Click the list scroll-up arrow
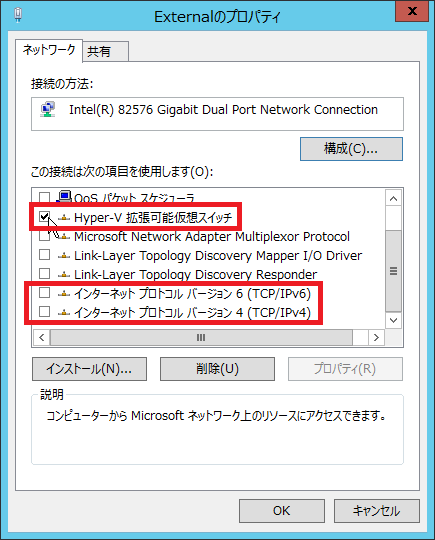Image resolution: width=435 pixels, height=540 pixels. tap(394, 198)
